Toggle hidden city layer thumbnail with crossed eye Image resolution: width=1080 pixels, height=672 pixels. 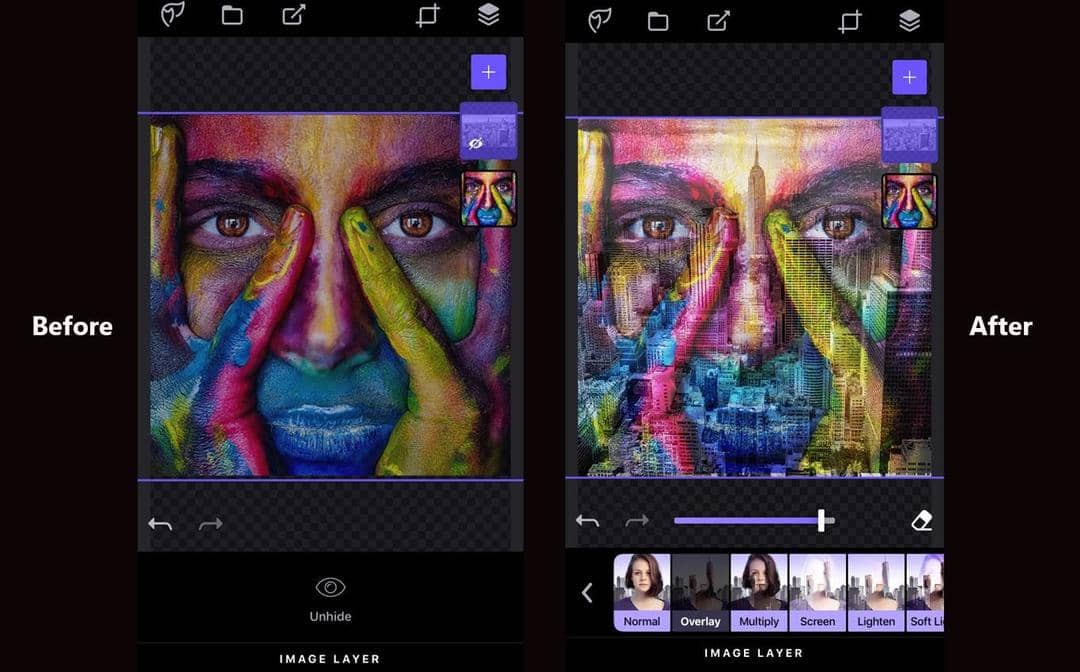click(488, 132)
